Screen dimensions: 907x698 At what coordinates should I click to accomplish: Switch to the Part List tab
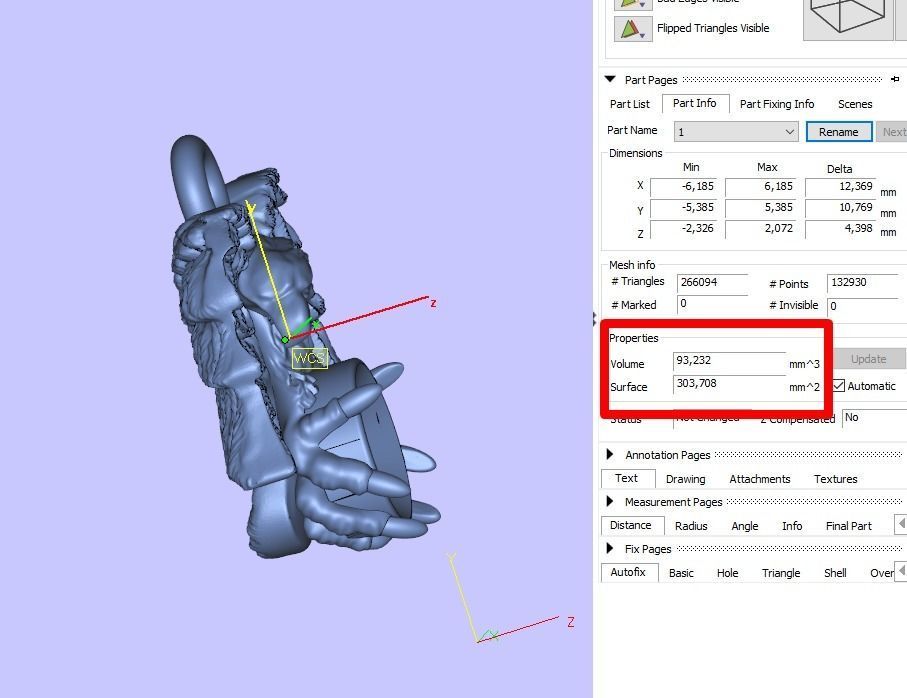(x=629, y=104)
